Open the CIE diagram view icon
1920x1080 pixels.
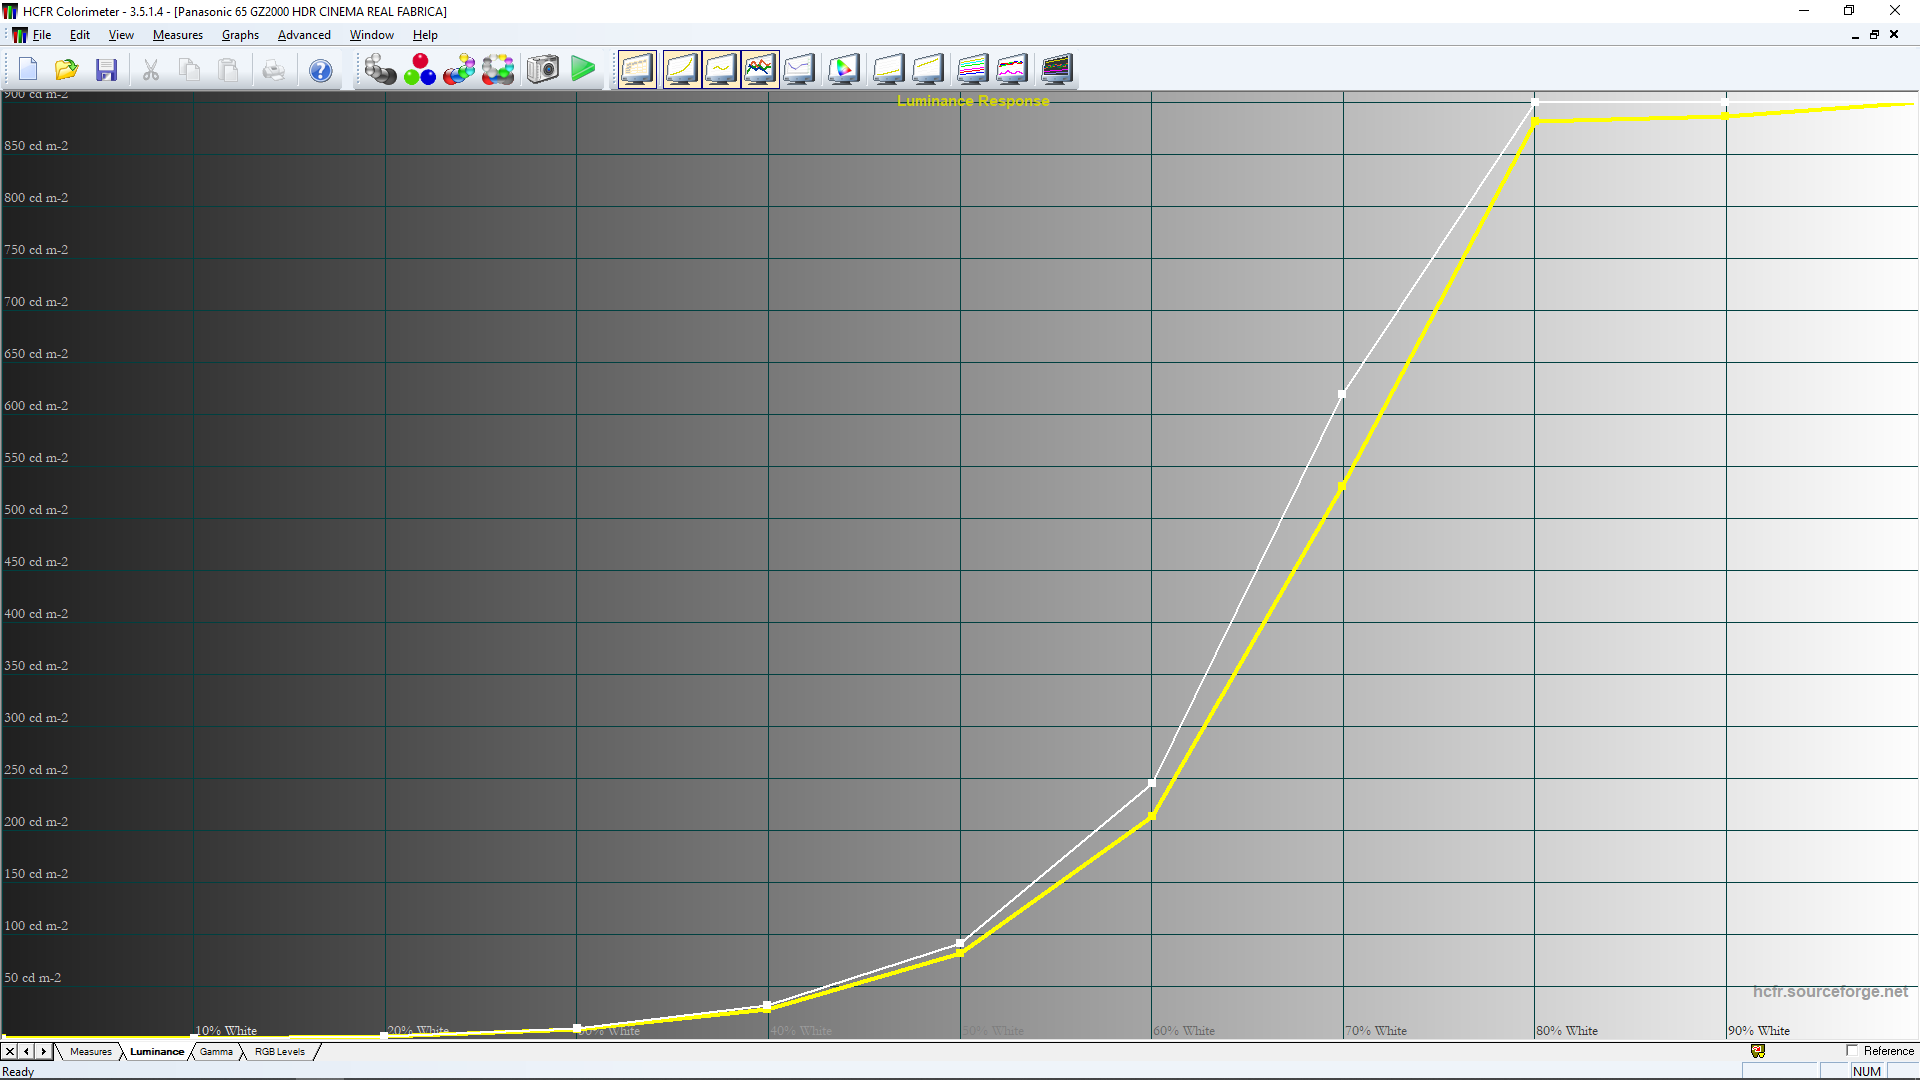pos(843,69)
